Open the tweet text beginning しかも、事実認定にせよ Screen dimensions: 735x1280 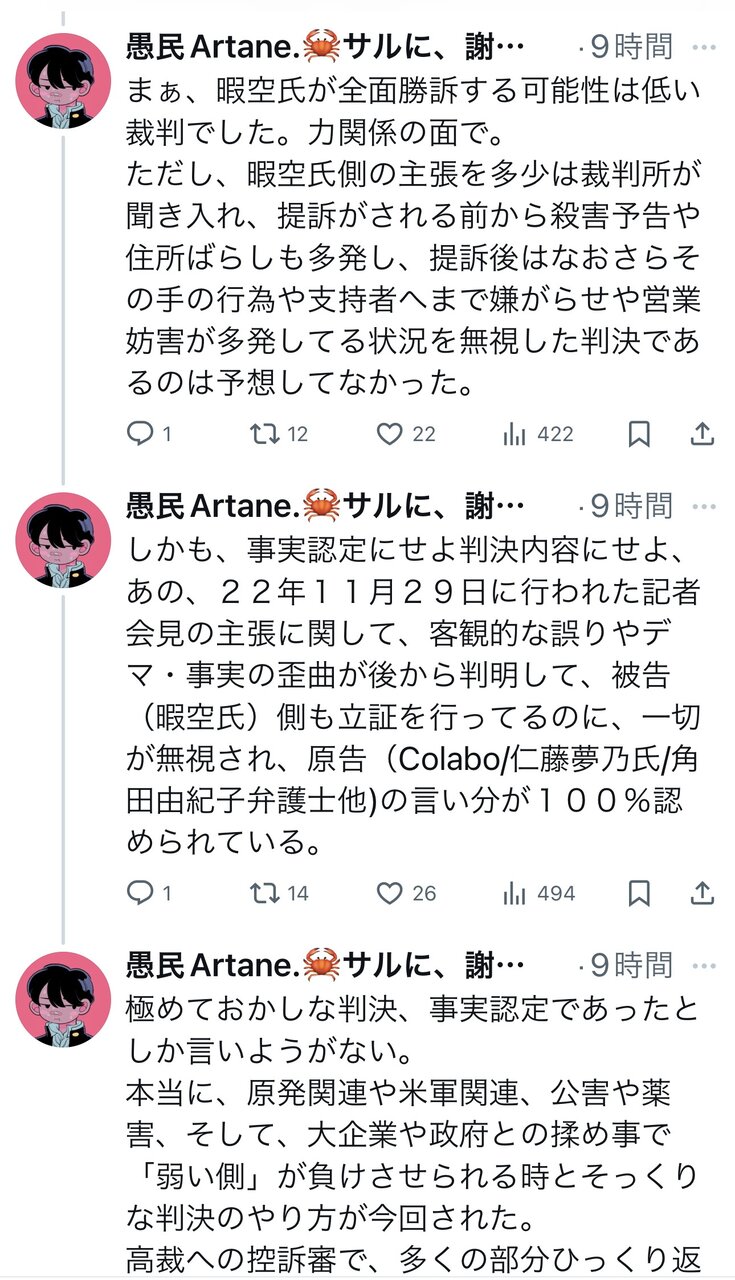pyautogui.click(x=413, y=697)
